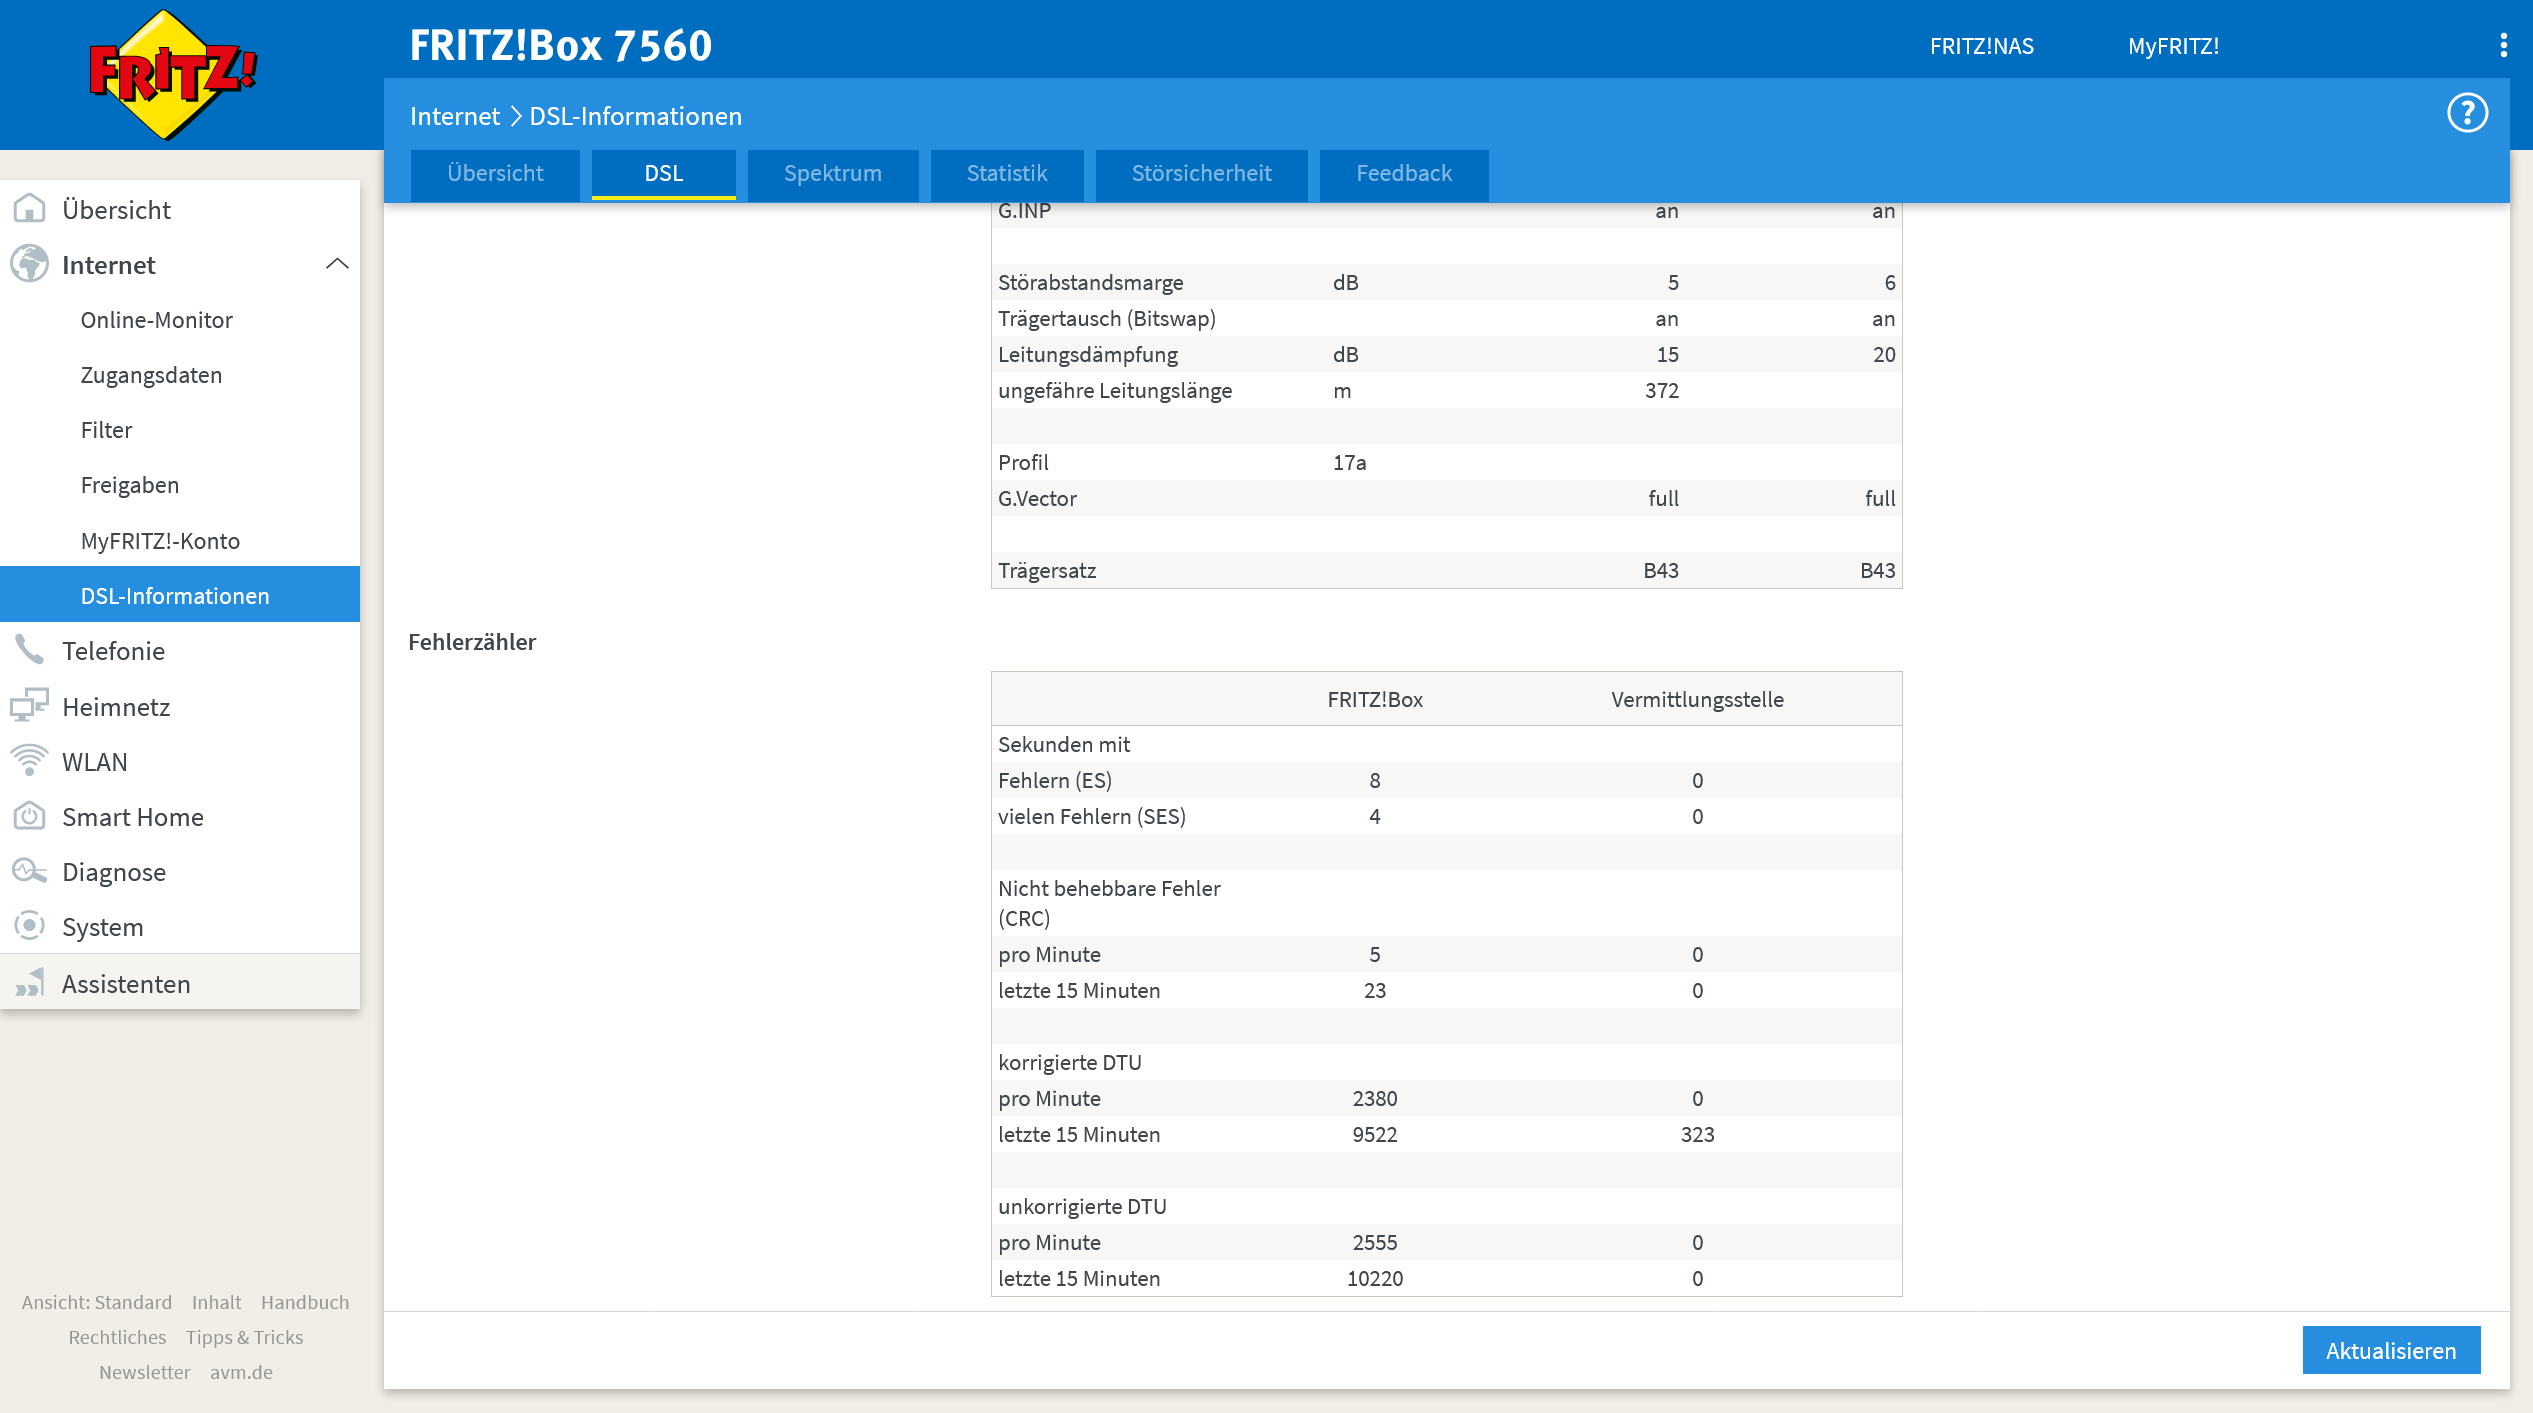Screen dimensions: 2533x1413
Task: Click the Smart Home power icon
Action: click(x=30, y=816)
